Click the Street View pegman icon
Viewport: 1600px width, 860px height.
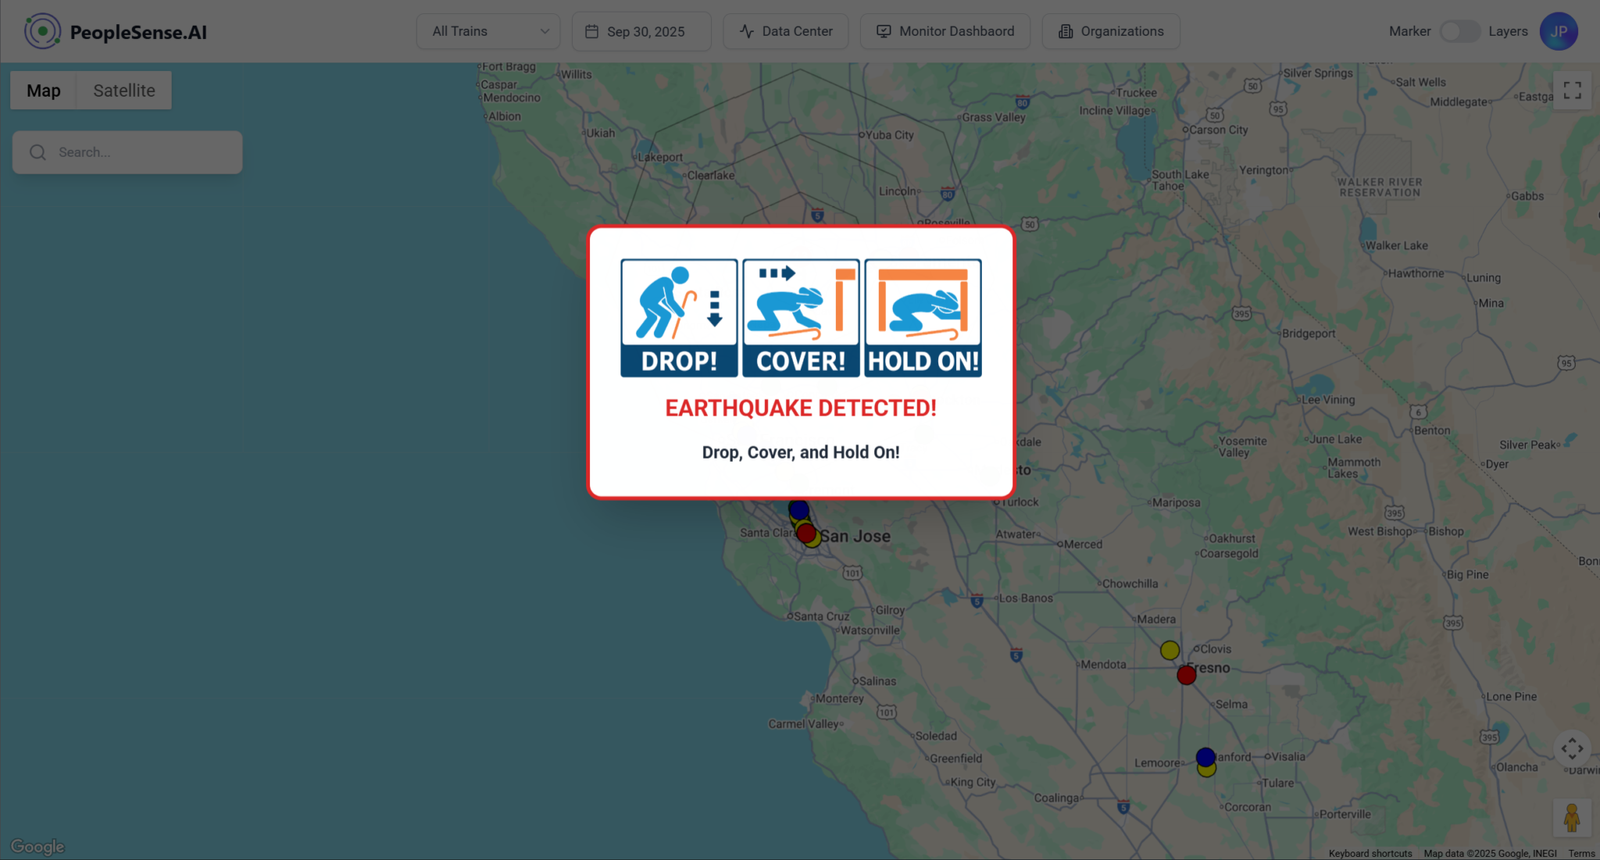(x=1572, y=818)
